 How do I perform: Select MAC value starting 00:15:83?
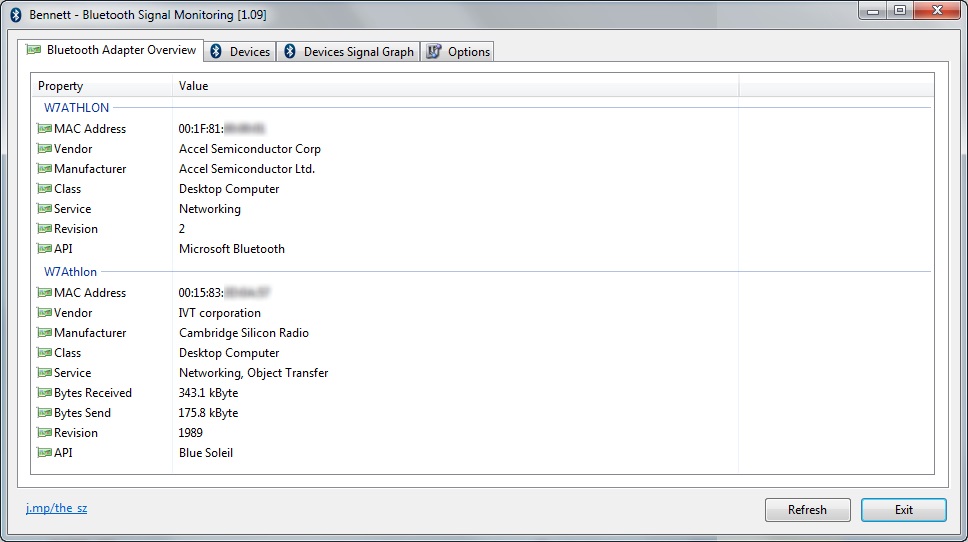224,293
